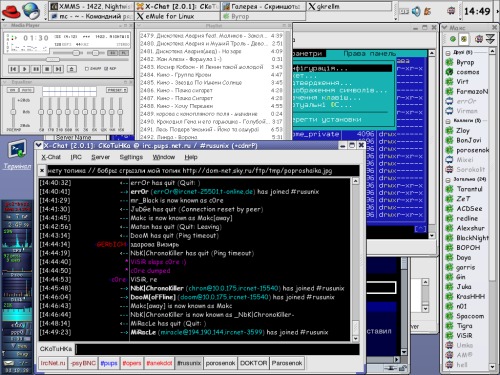Click the XMMS eject/open file button
This screenshot has width=500, height=375.
coord(72,69)
